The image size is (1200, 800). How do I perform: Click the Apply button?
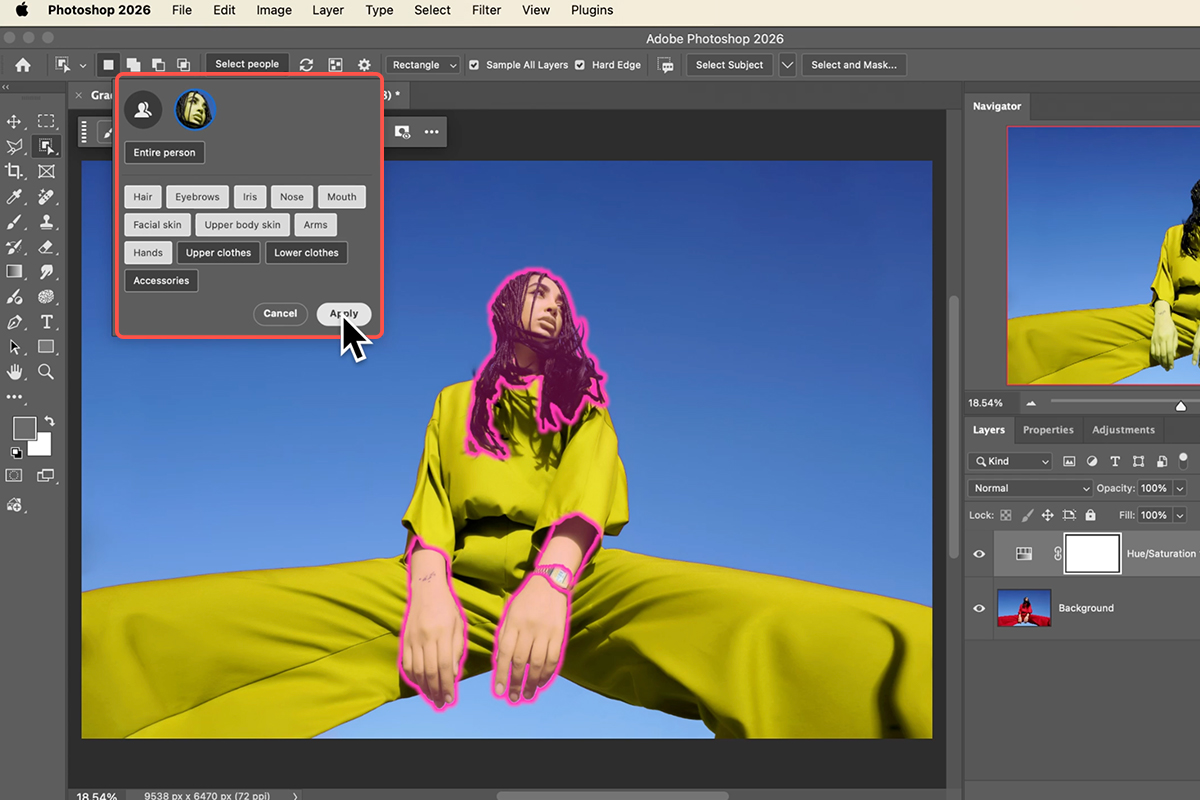344,313
